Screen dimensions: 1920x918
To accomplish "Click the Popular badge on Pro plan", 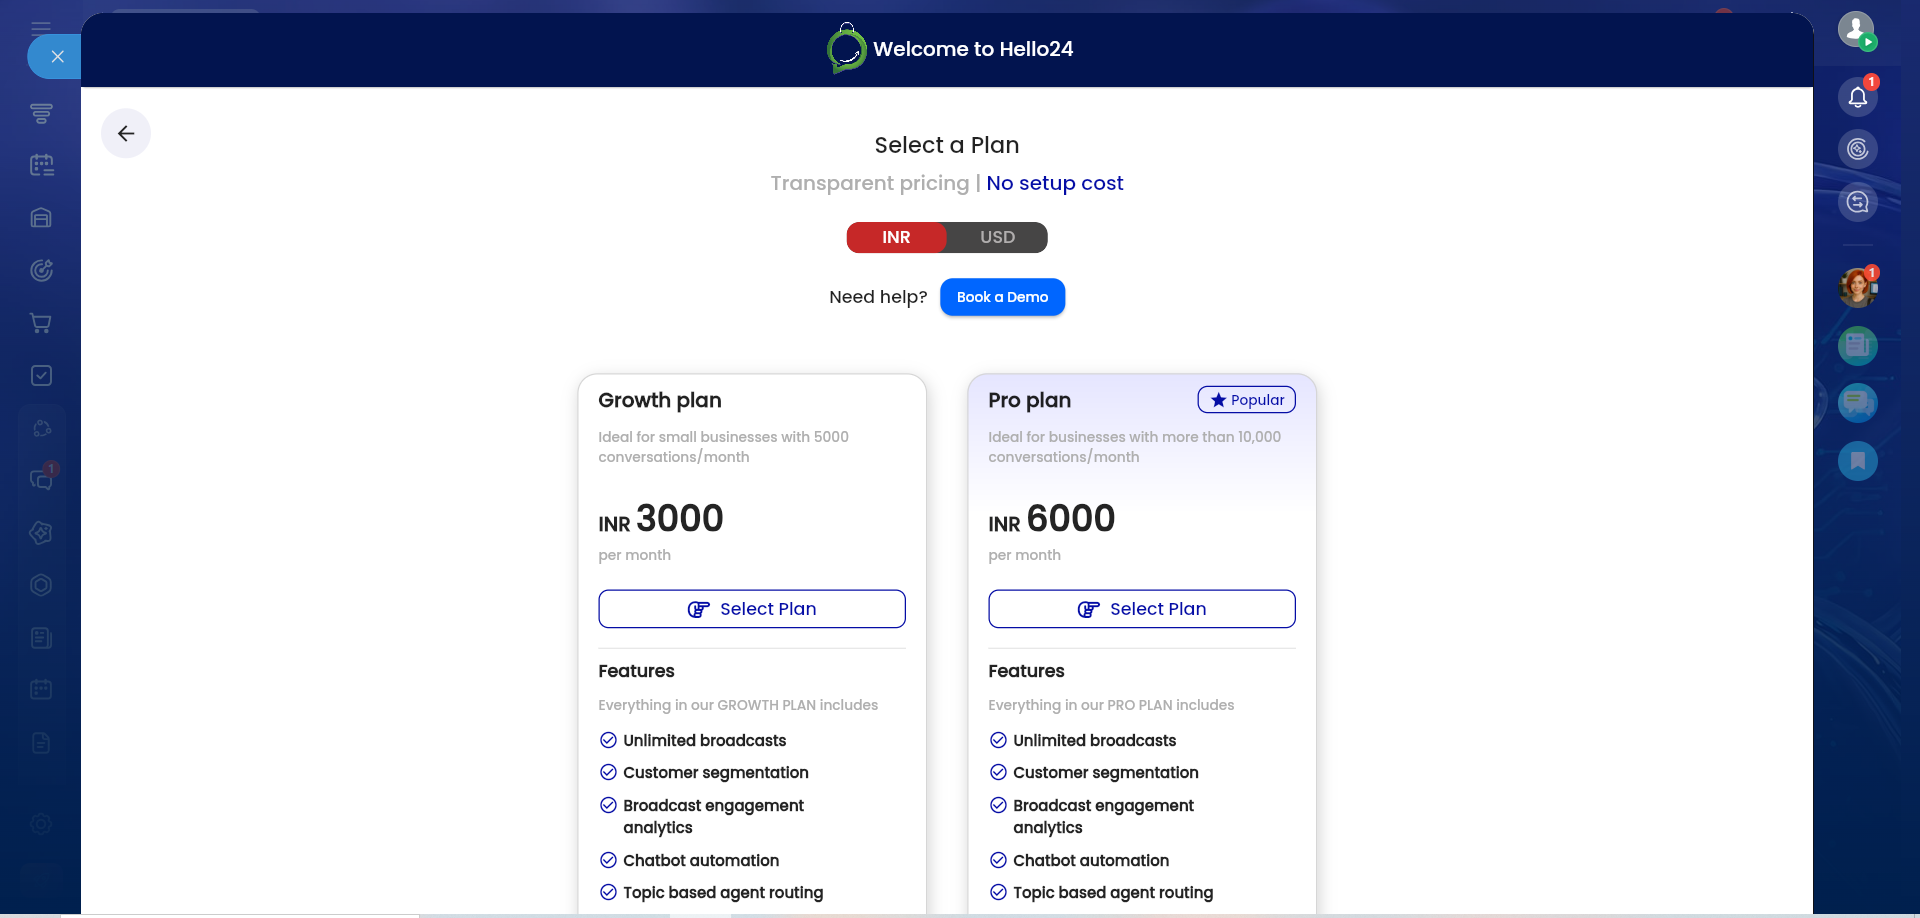I will [x=1247, y=400].
